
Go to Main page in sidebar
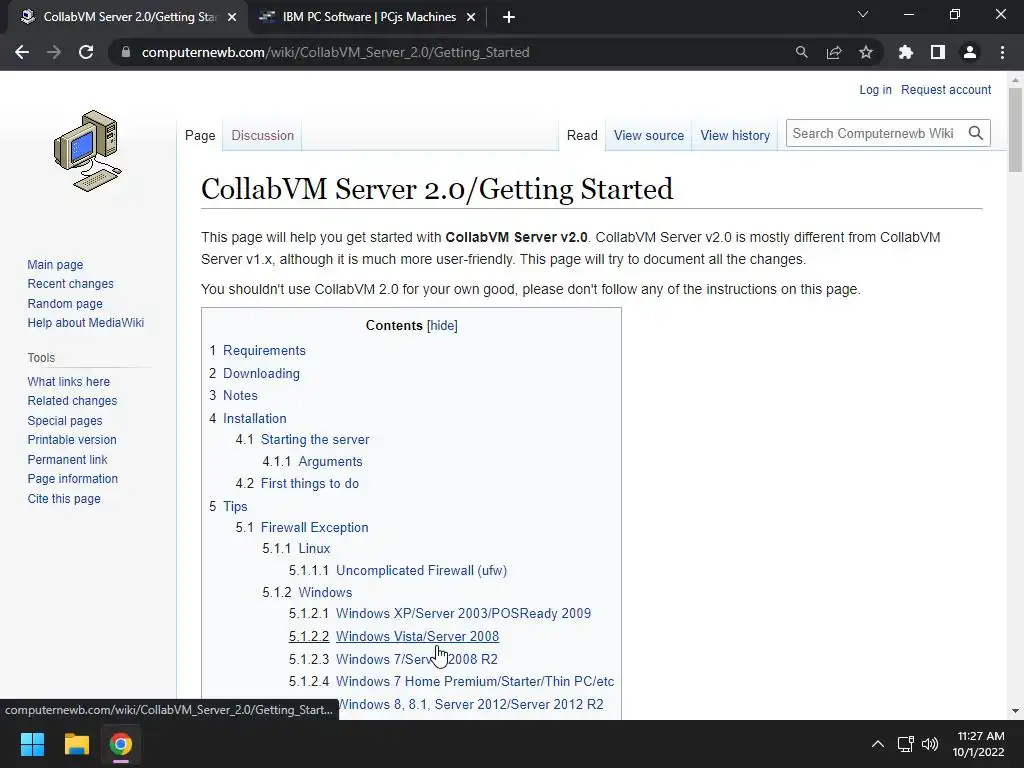pyautogui.click(x=55, y=264)
